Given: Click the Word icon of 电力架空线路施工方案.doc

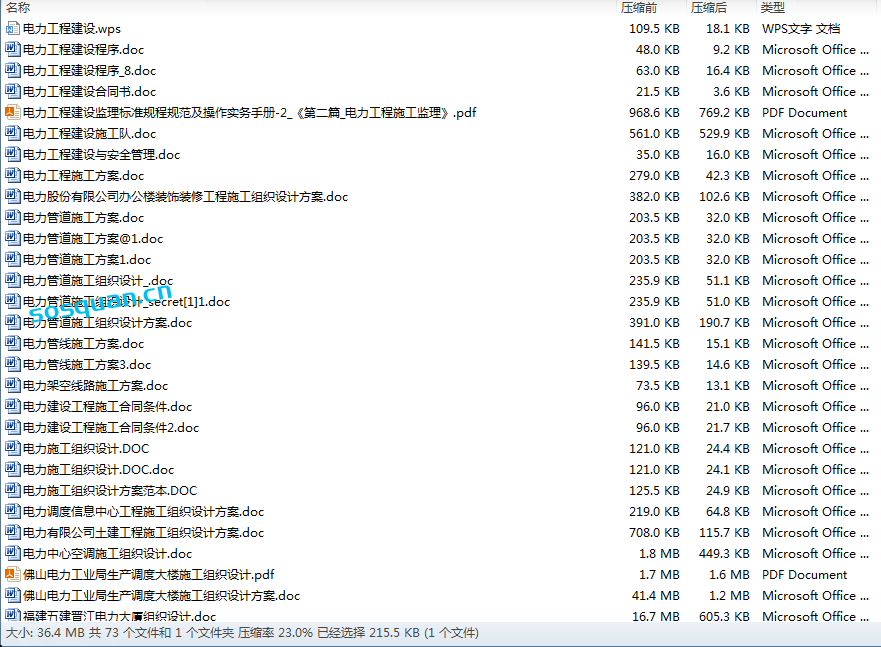Looking at the screenshot, I should 13,386.
